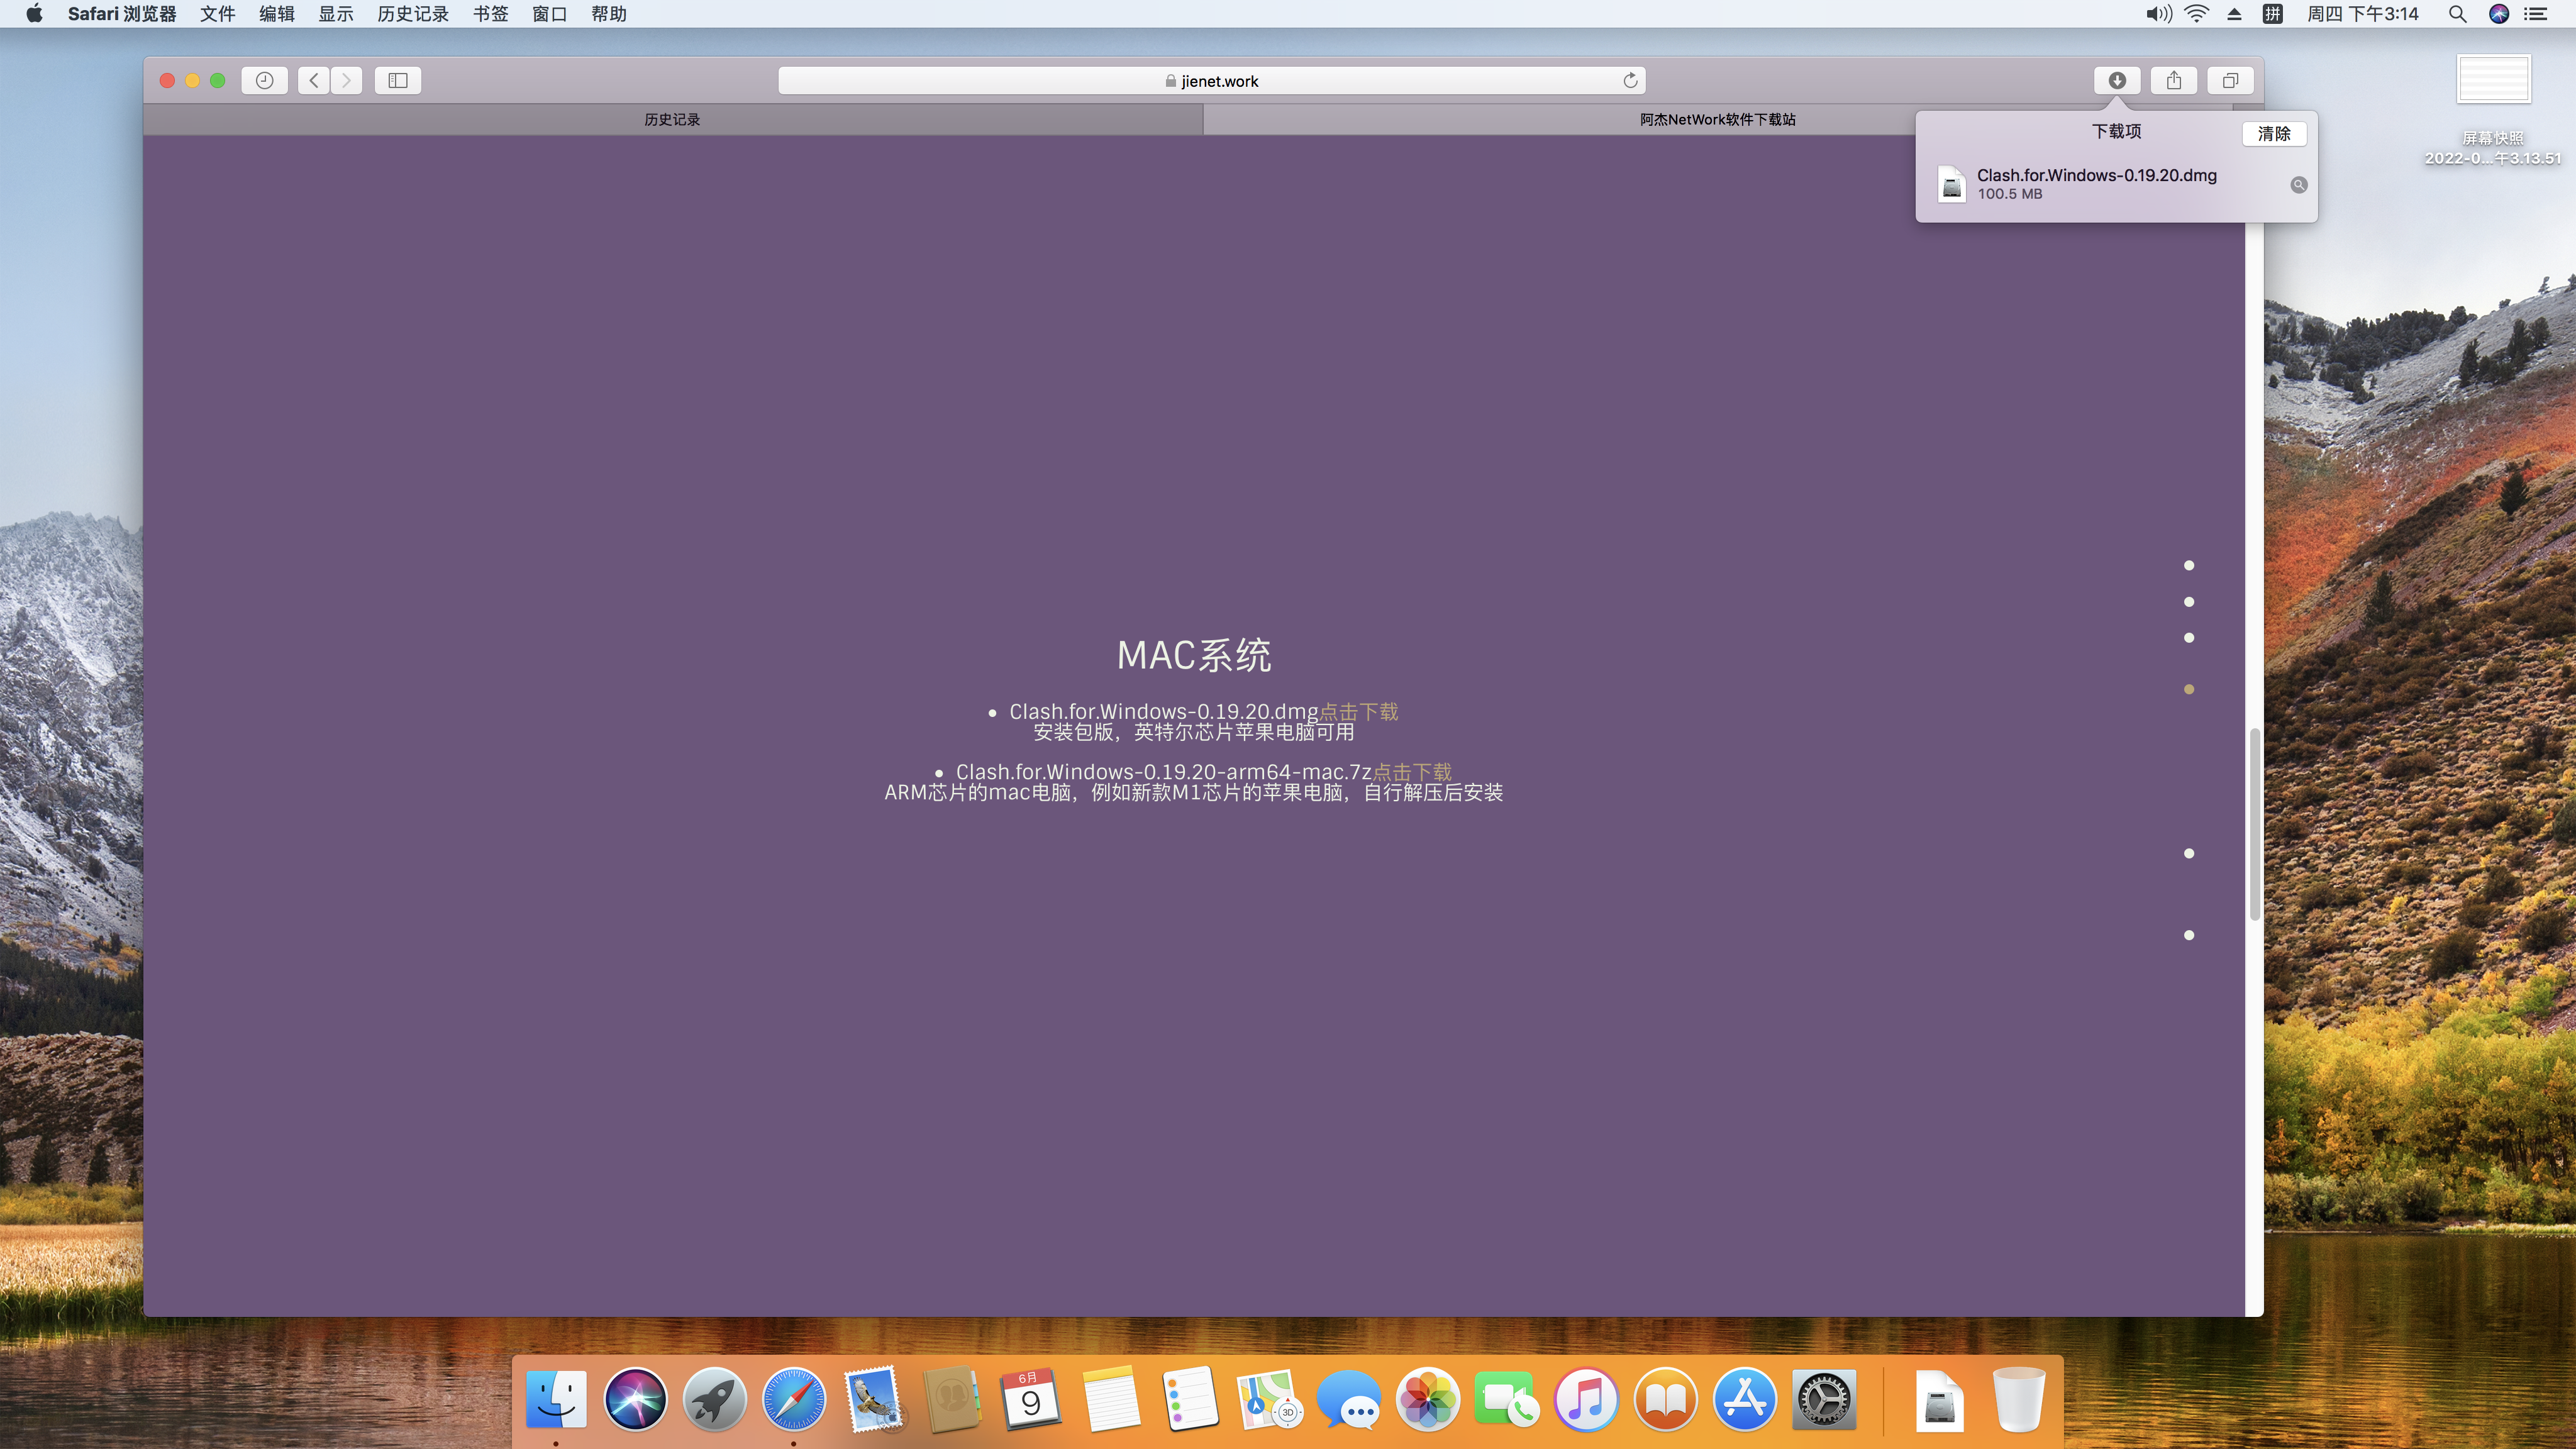Open the 文件 menu
This screenshot has height=1449, width=2576.
[217, 14]
